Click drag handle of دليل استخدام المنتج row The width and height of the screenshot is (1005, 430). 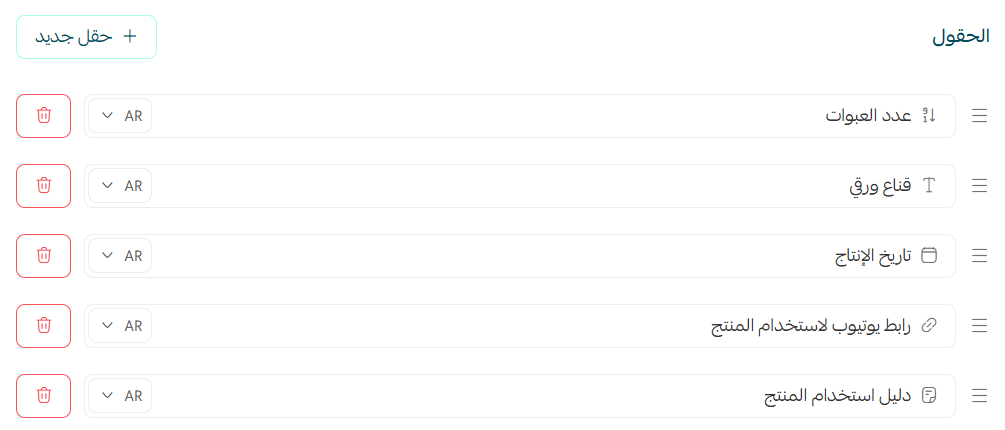pos(980,396)
